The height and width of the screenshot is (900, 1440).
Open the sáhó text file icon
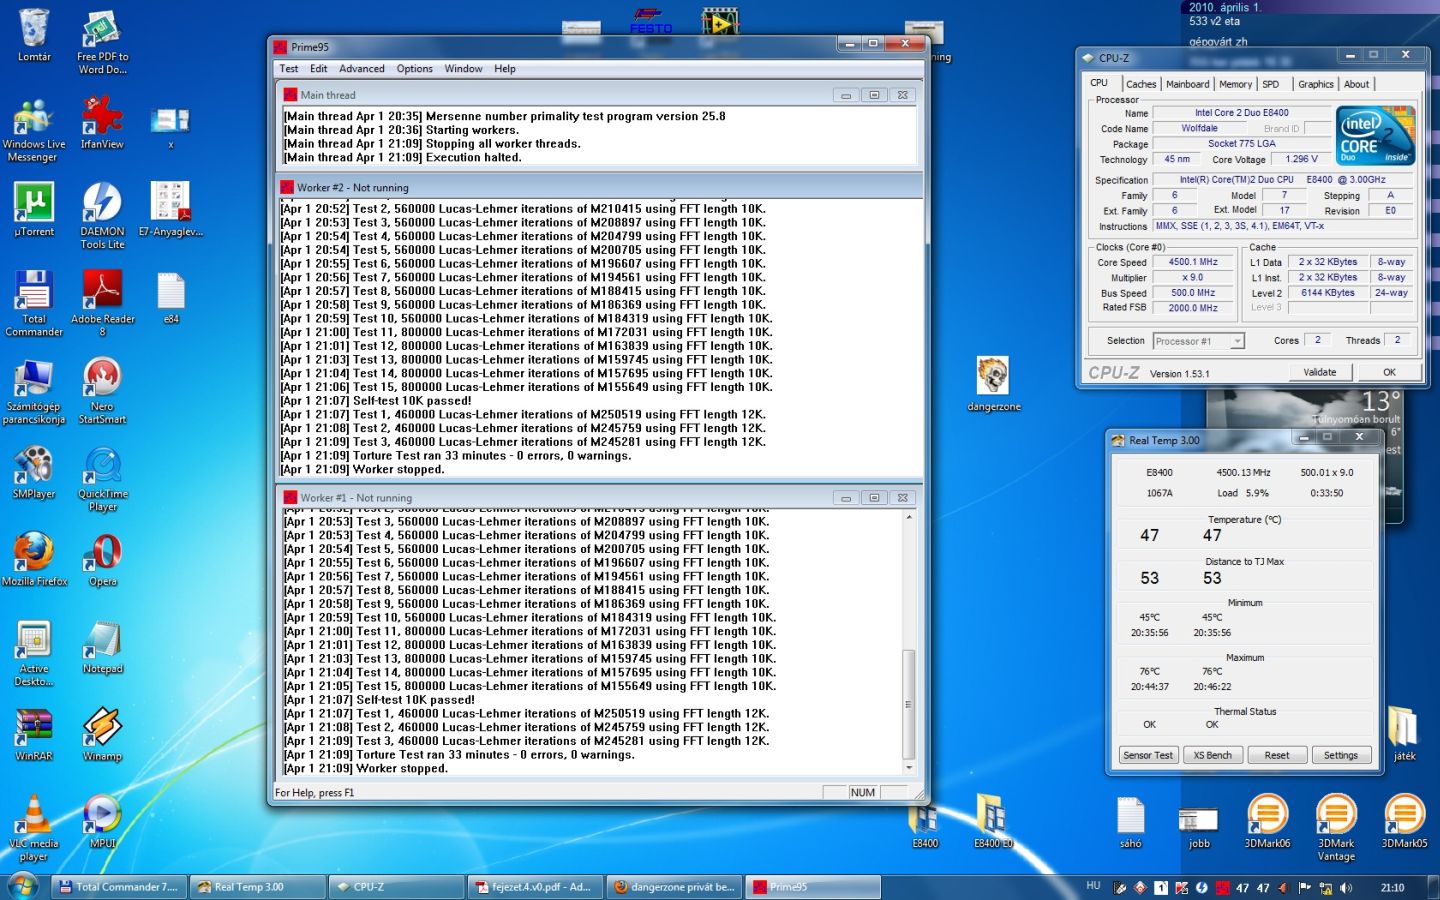click(1130, 822)
